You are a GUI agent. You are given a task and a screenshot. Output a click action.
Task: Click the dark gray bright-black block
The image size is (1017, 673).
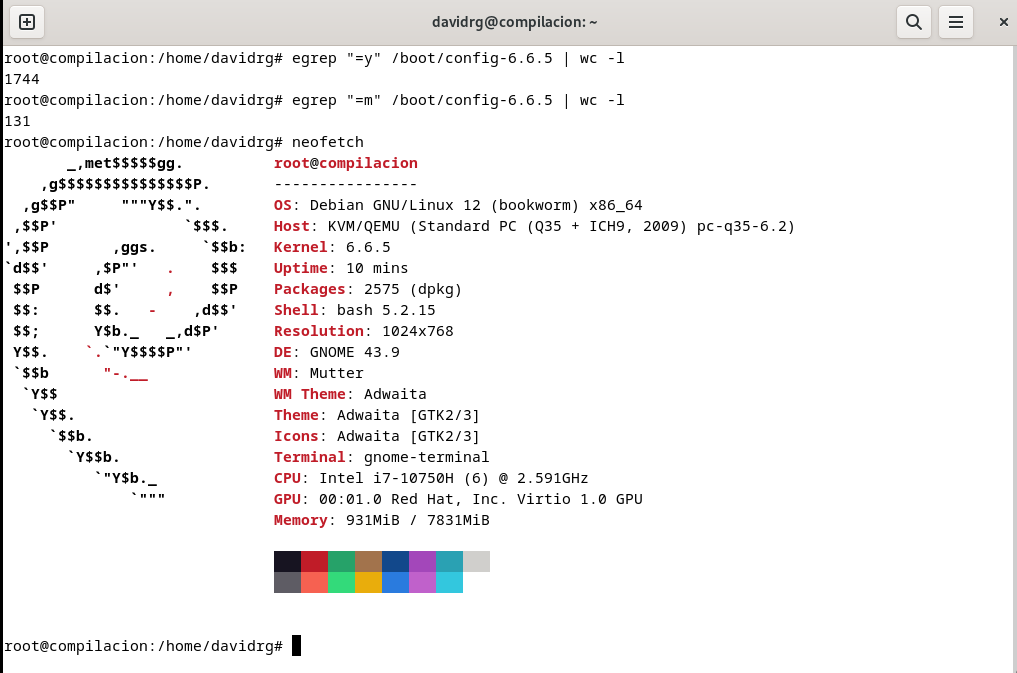coord(287,582)
